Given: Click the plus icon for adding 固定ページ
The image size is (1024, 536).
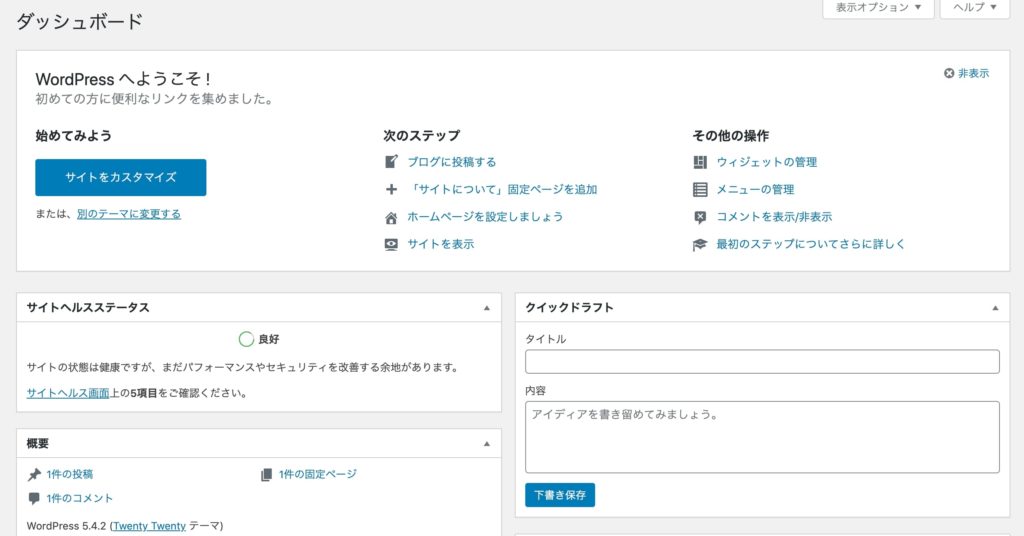Looking at the screenshot, I should pos(391,189).
